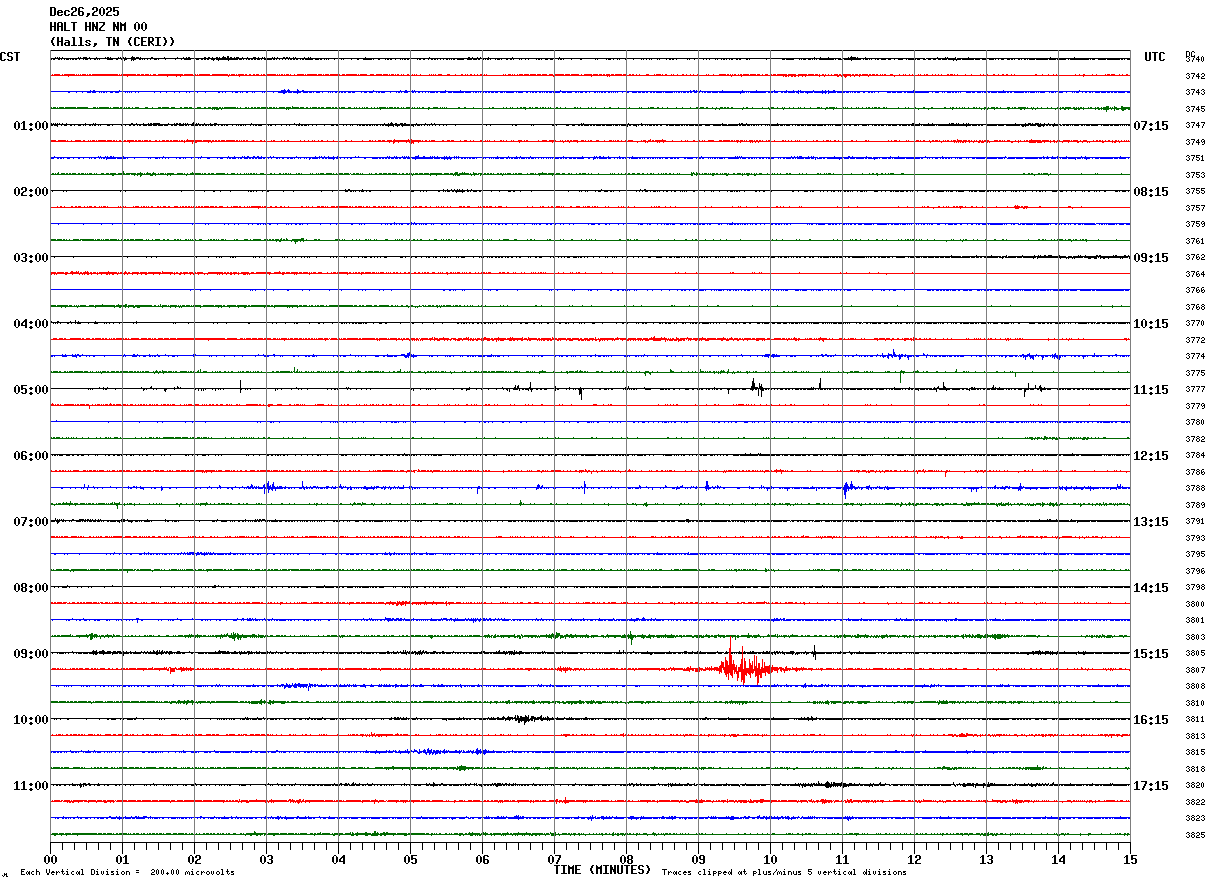Image resolution: width=1210 pixels, height=886 pixels.
Task: Click the 11 minute axis tick label
Action: (x=842, y=859)
